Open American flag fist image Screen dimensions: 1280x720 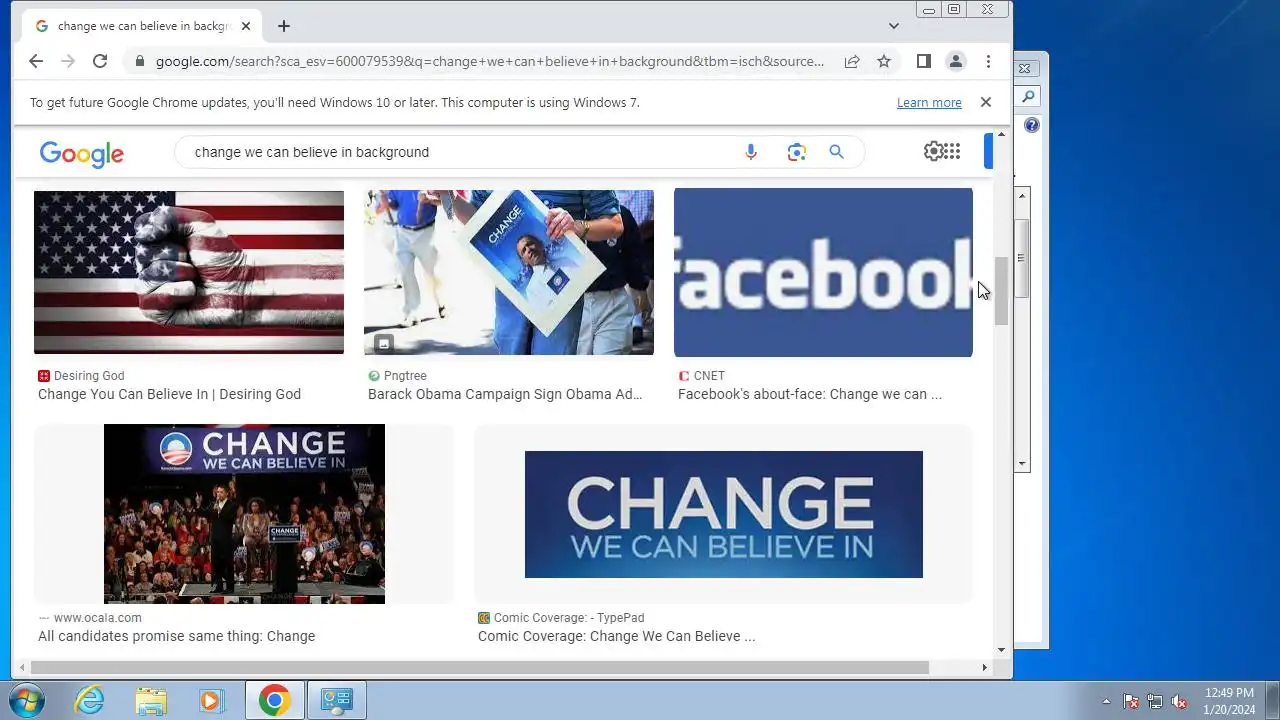(x=189, y=272)
